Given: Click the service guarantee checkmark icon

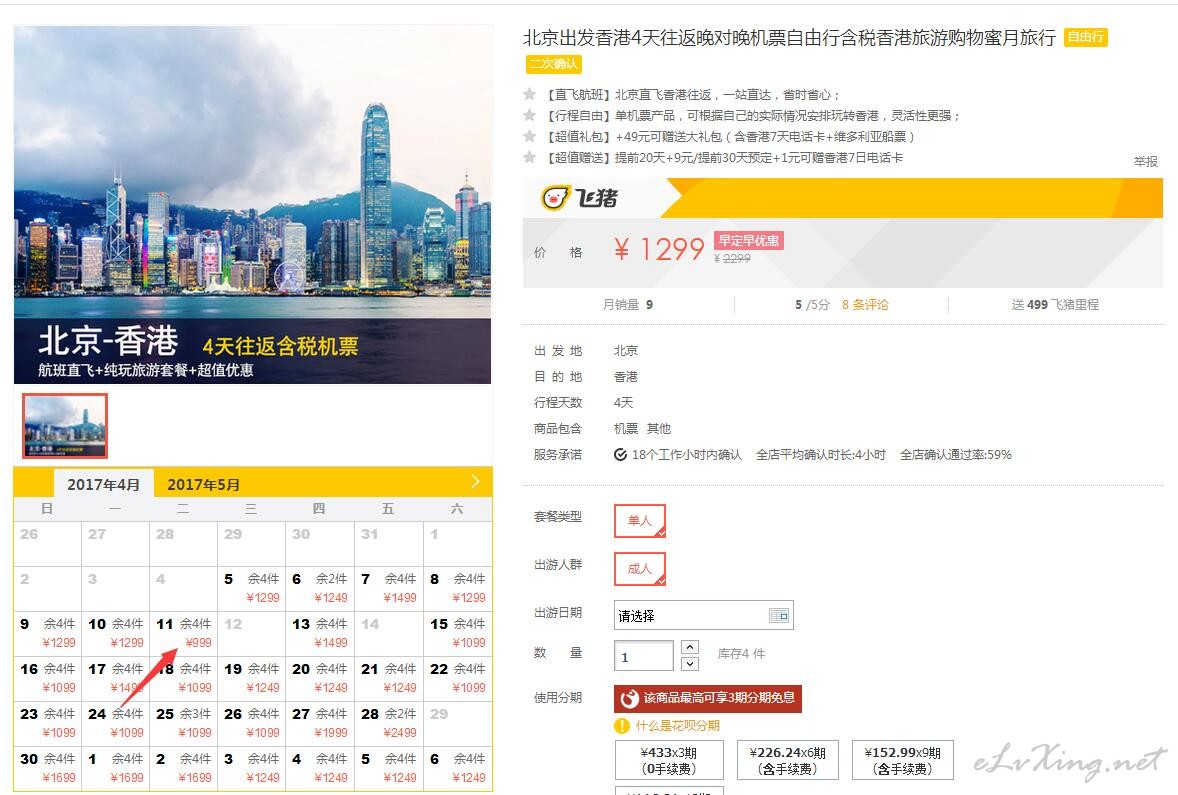Looking at the screenshot, I should 620,455.
